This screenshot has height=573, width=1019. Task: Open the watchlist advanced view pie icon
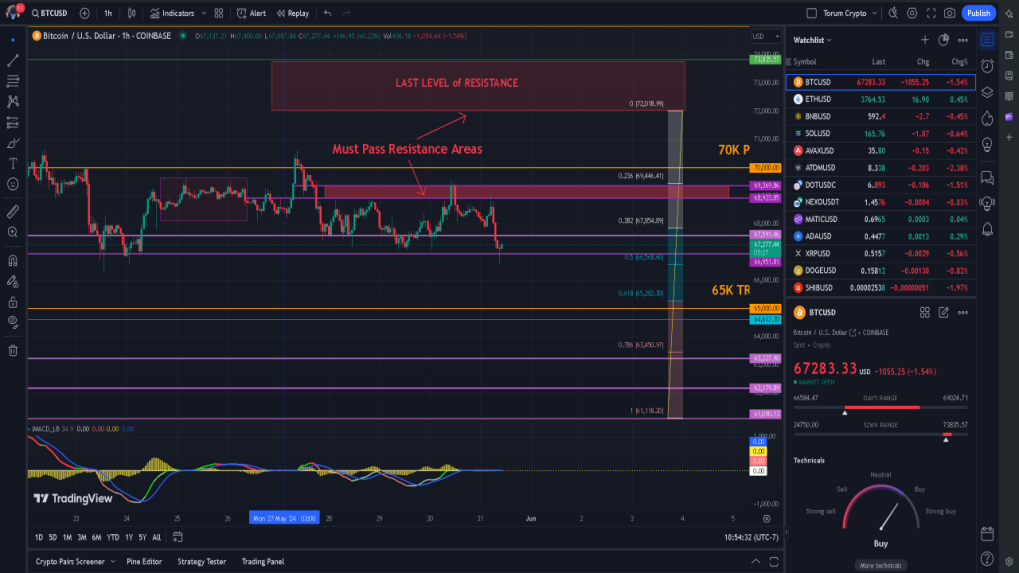click(x=944, y=40)
